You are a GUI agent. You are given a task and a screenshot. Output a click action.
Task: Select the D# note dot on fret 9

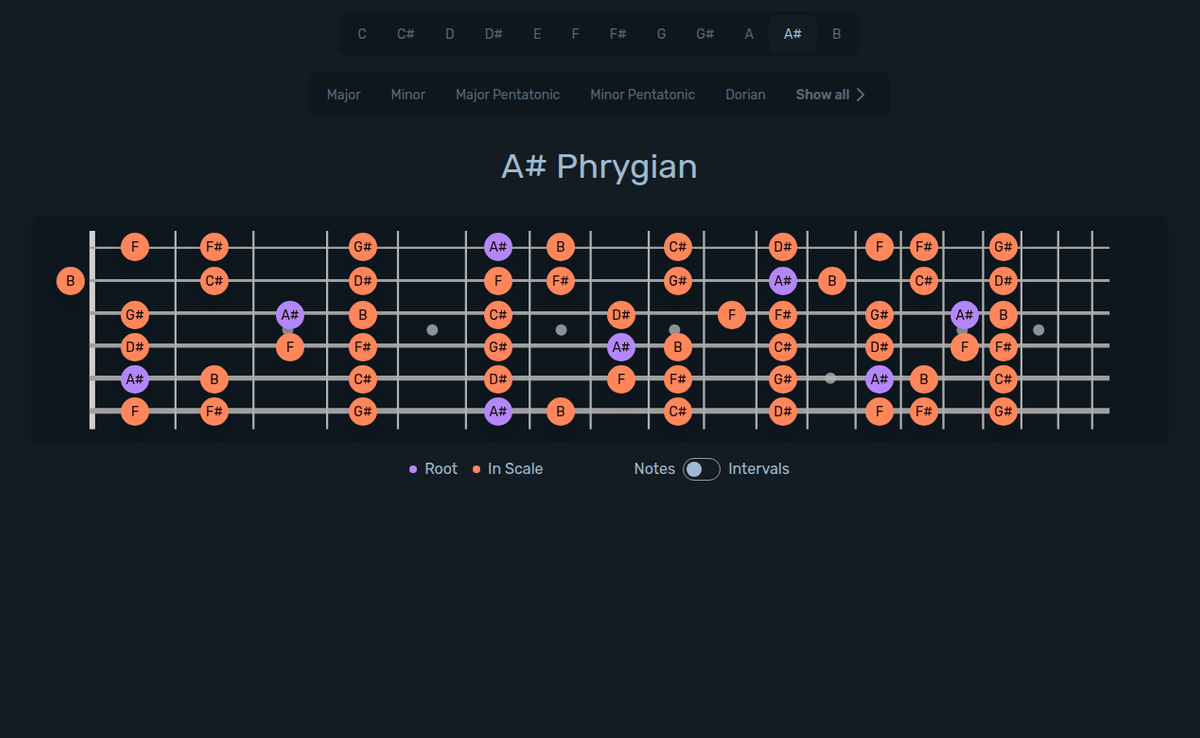[x=621, y=315]
